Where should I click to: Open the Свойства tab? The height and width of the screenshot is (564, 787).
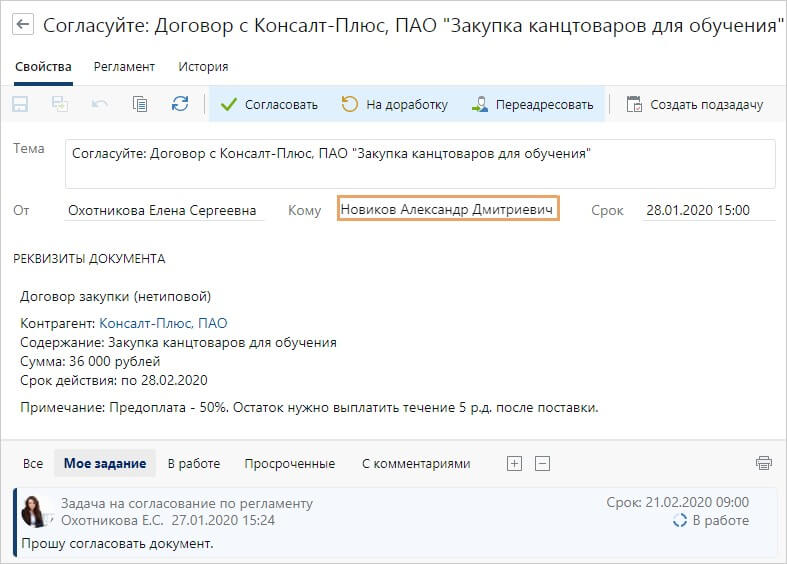pos(43,67)
